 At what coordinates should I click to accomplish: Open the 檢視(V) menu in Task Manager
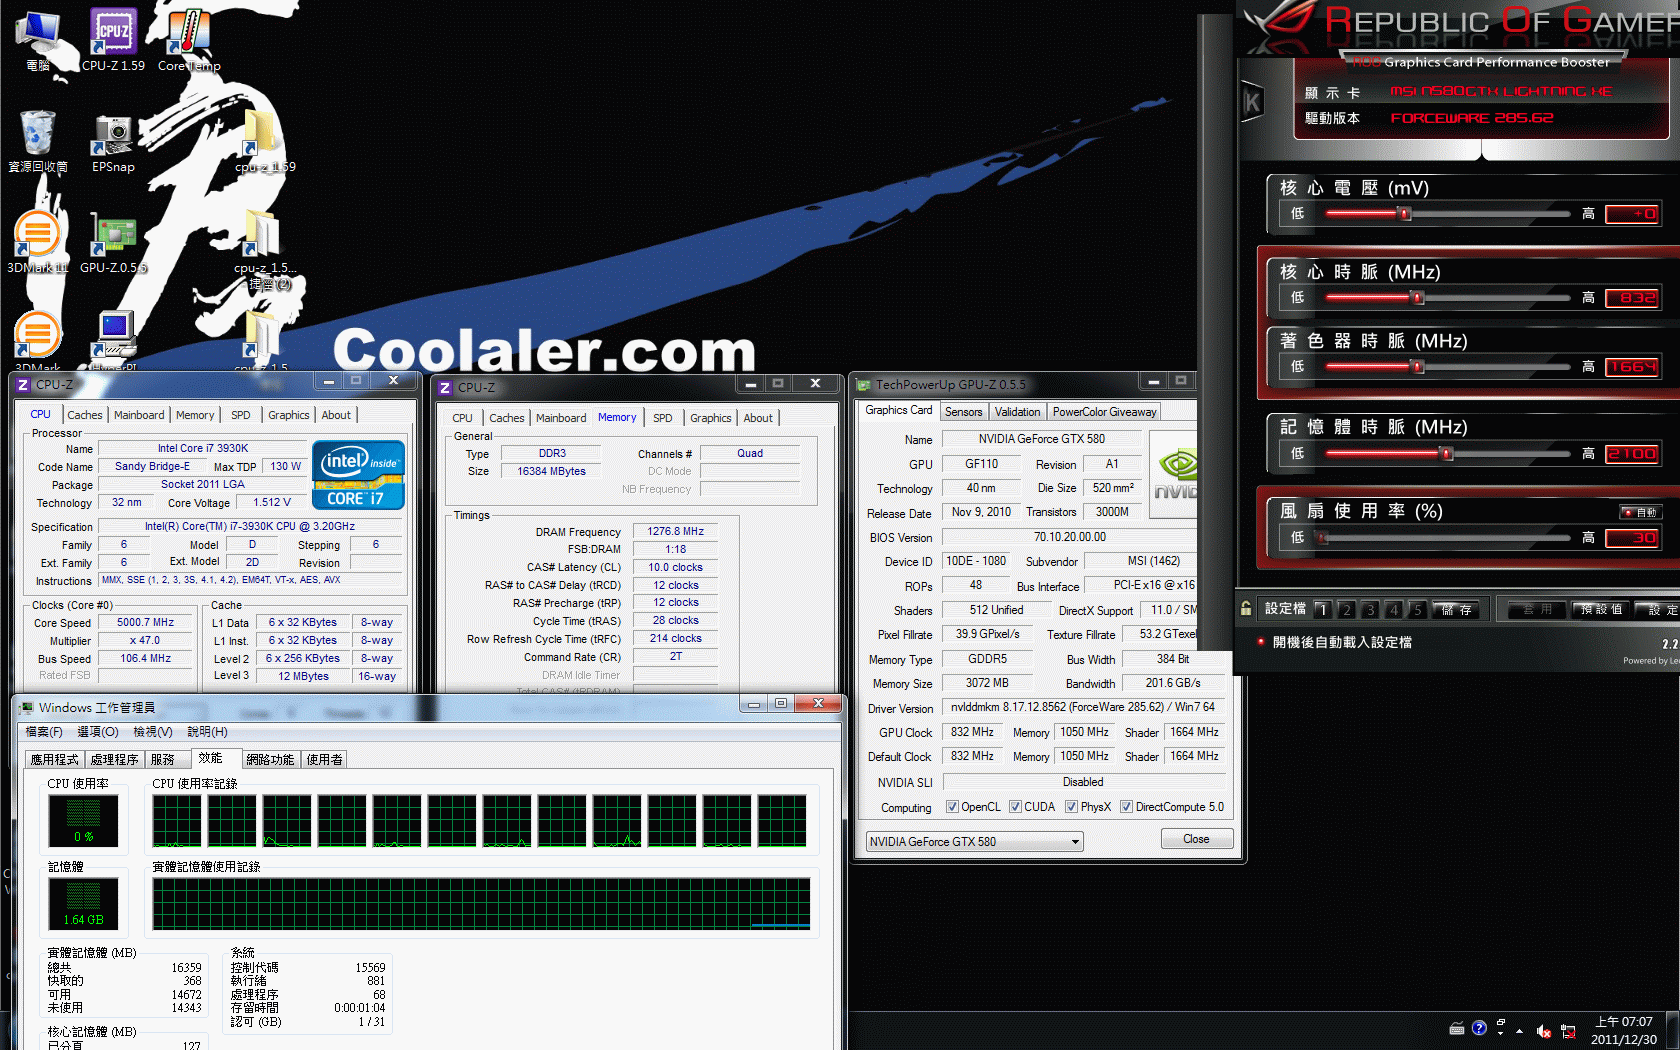pos(153,732)
